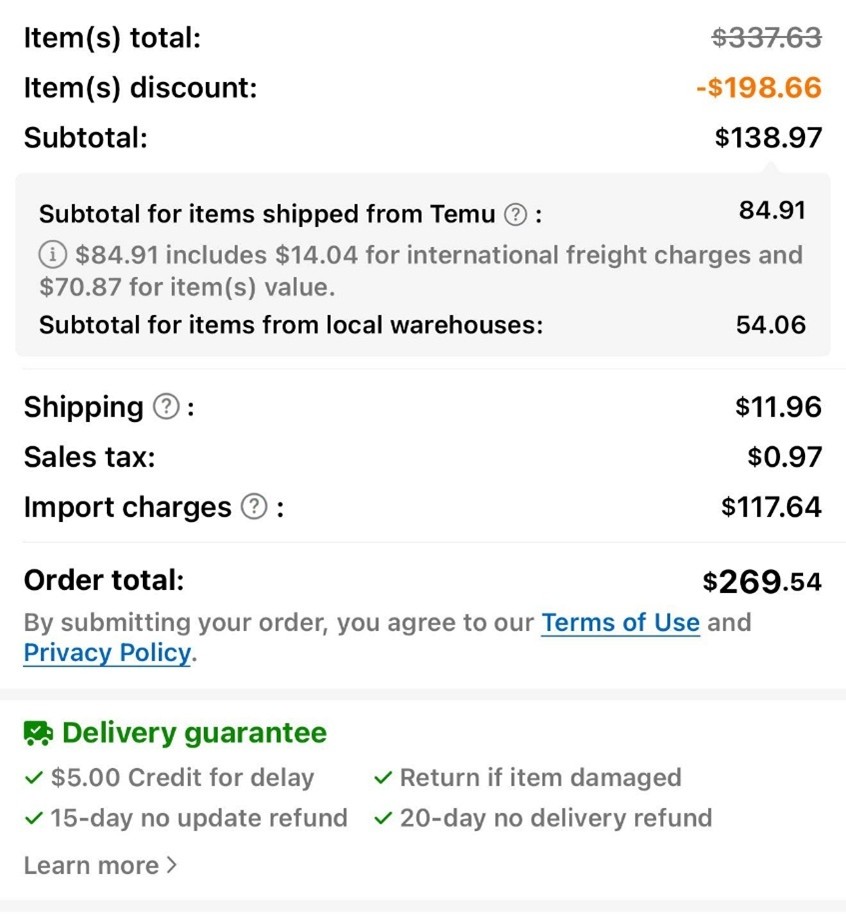Tap the $269.54 order total amount
This screenshot has height=922, width=846.
(762, 581)
